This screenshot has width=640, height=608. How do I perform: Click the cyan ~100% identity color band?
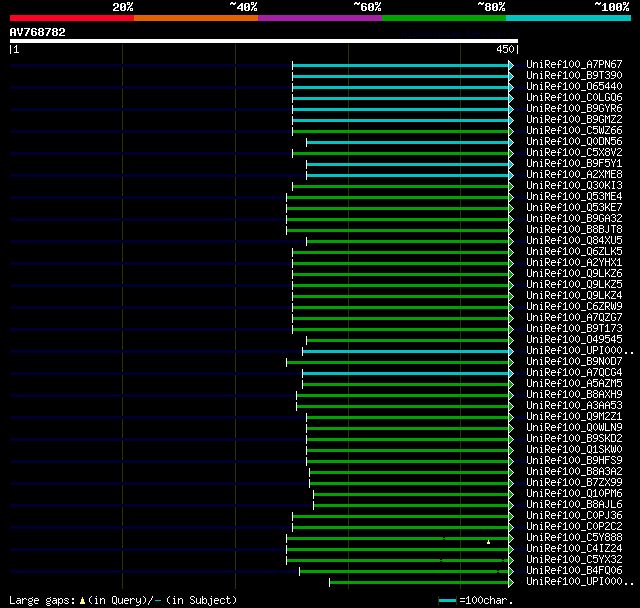[567, 17]
